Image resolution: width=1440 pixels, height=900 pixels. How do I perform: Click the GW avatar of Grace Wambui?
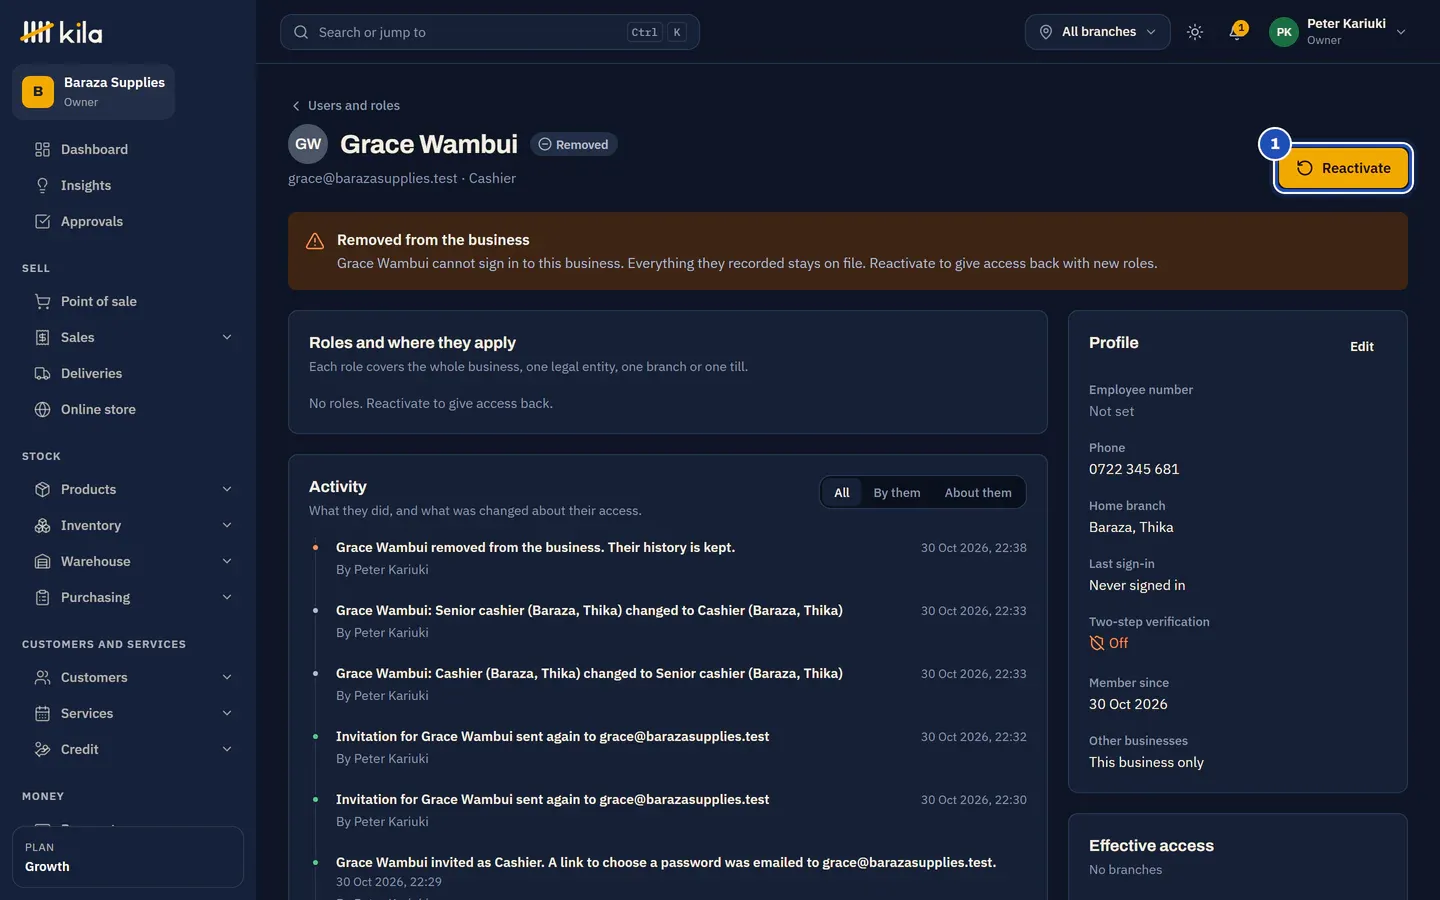tap(308, 144)
